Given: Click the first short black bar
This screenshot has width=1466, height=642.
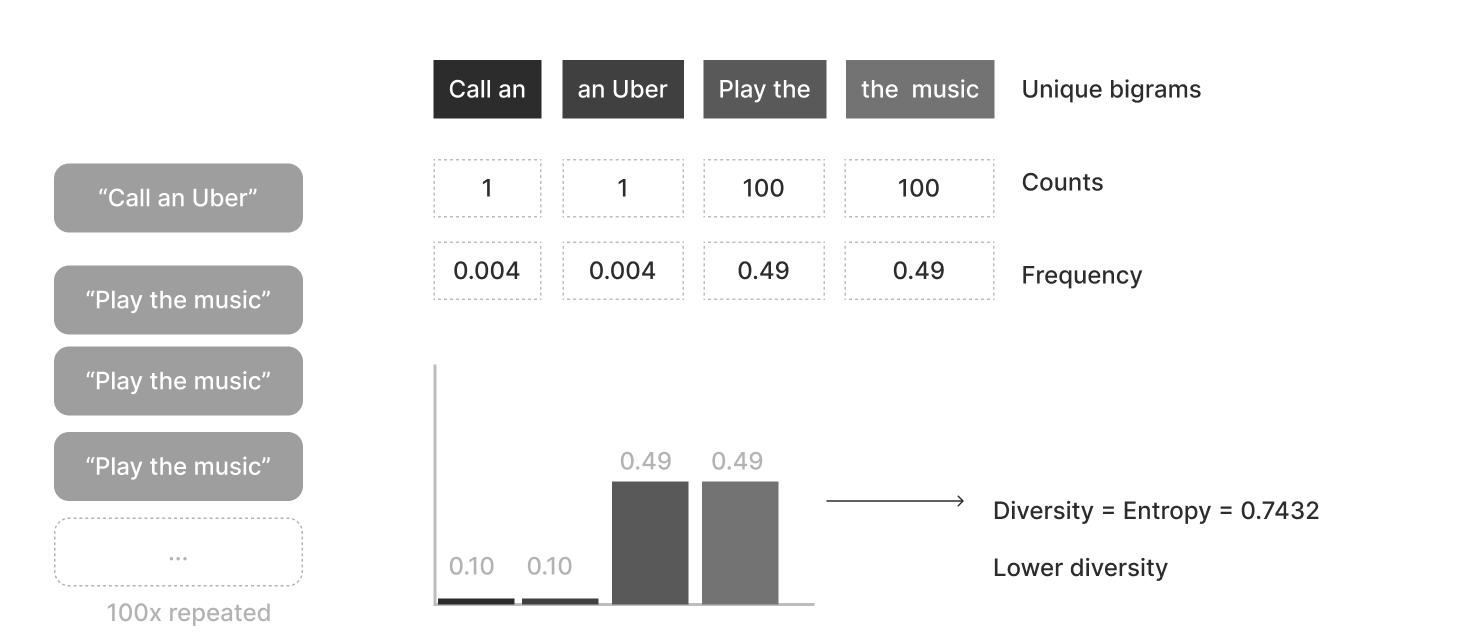Looking at the screenshot, I should (x=476, y=601).
